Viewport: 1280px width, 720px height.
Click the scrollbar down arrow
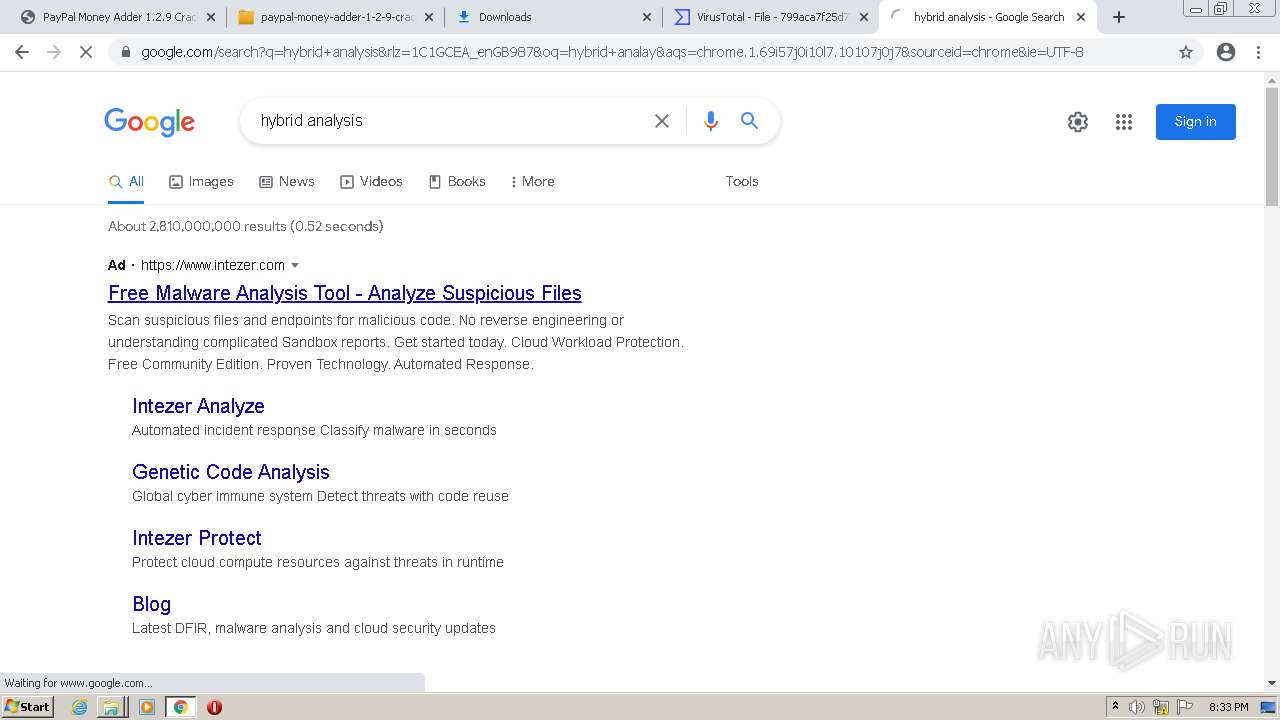[x=1272, y=683]
